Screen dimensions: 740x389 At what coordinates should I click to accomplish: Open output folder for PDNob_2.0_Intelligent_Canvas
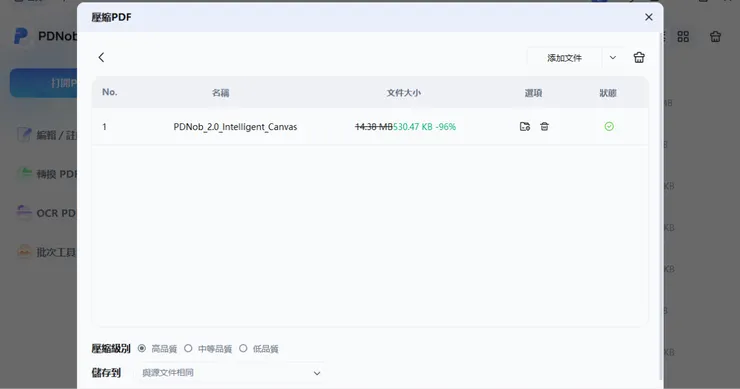click(x=525, y=127)
